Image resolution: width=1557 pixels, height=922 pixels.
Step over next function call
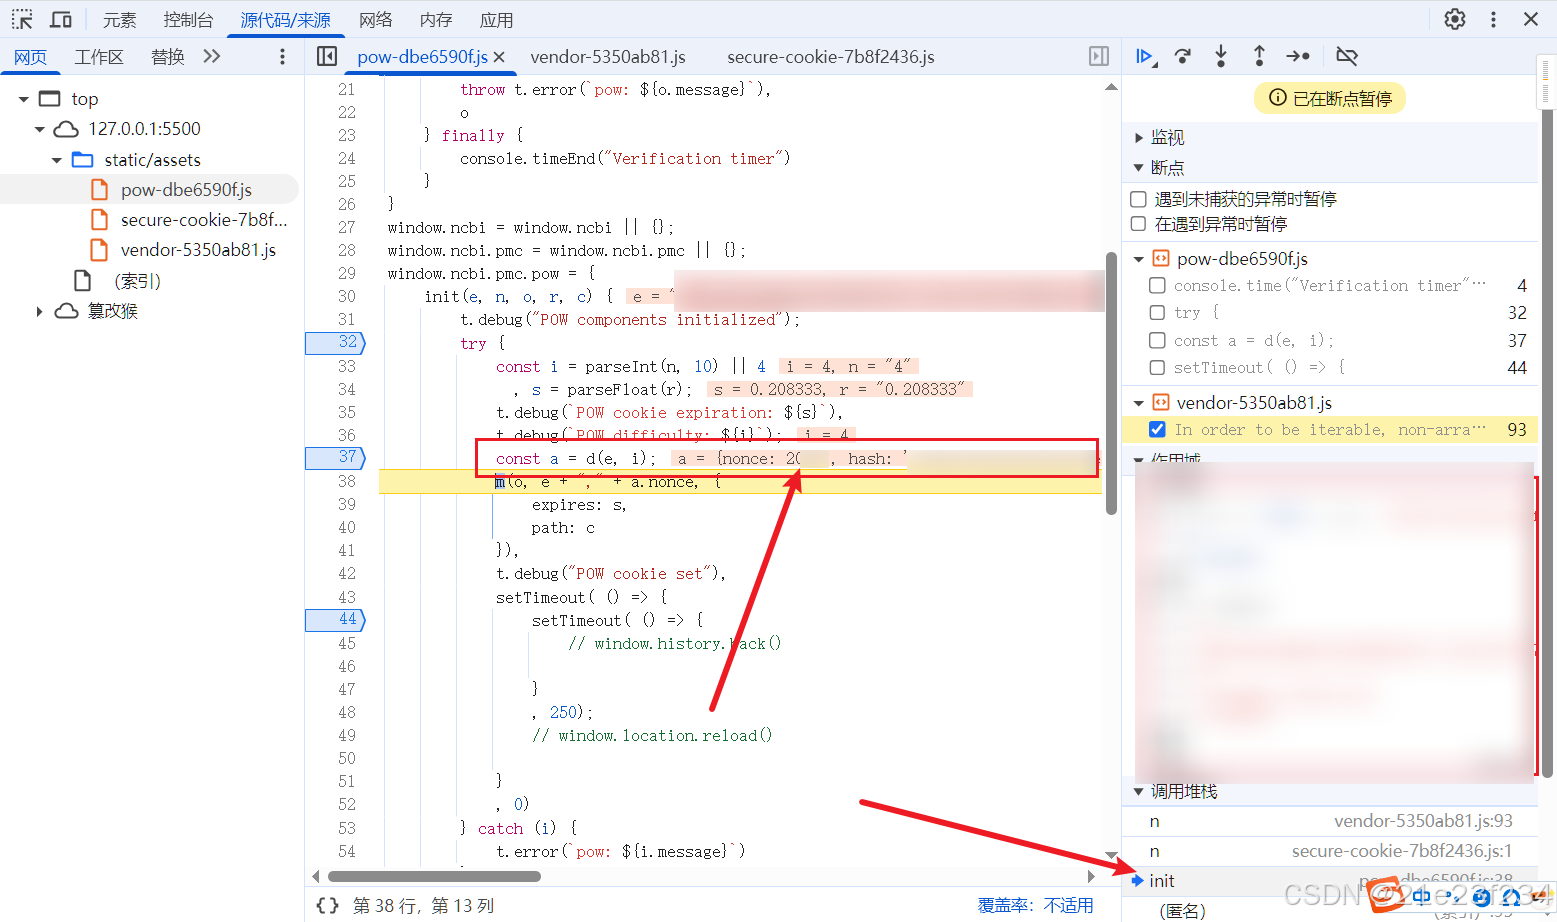[1183, 56]
